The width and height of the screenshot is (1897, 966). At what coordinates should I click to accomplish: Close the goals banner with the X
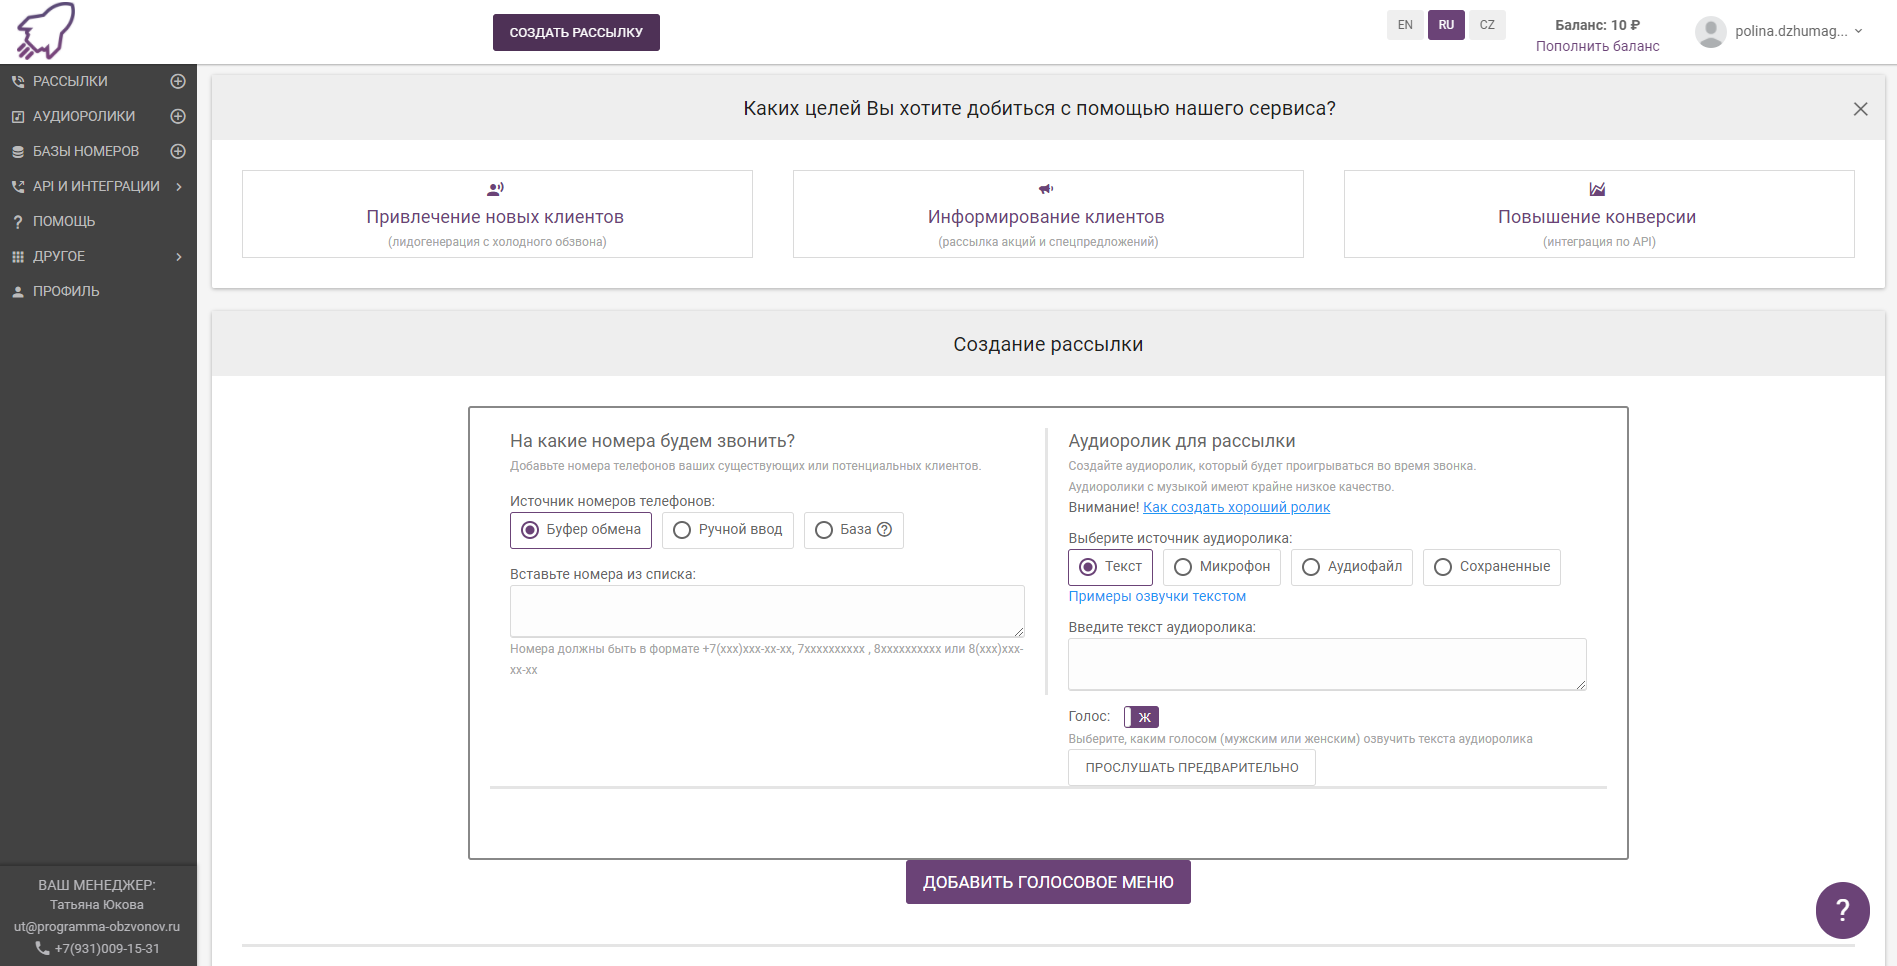click(x=1860, y=109)
